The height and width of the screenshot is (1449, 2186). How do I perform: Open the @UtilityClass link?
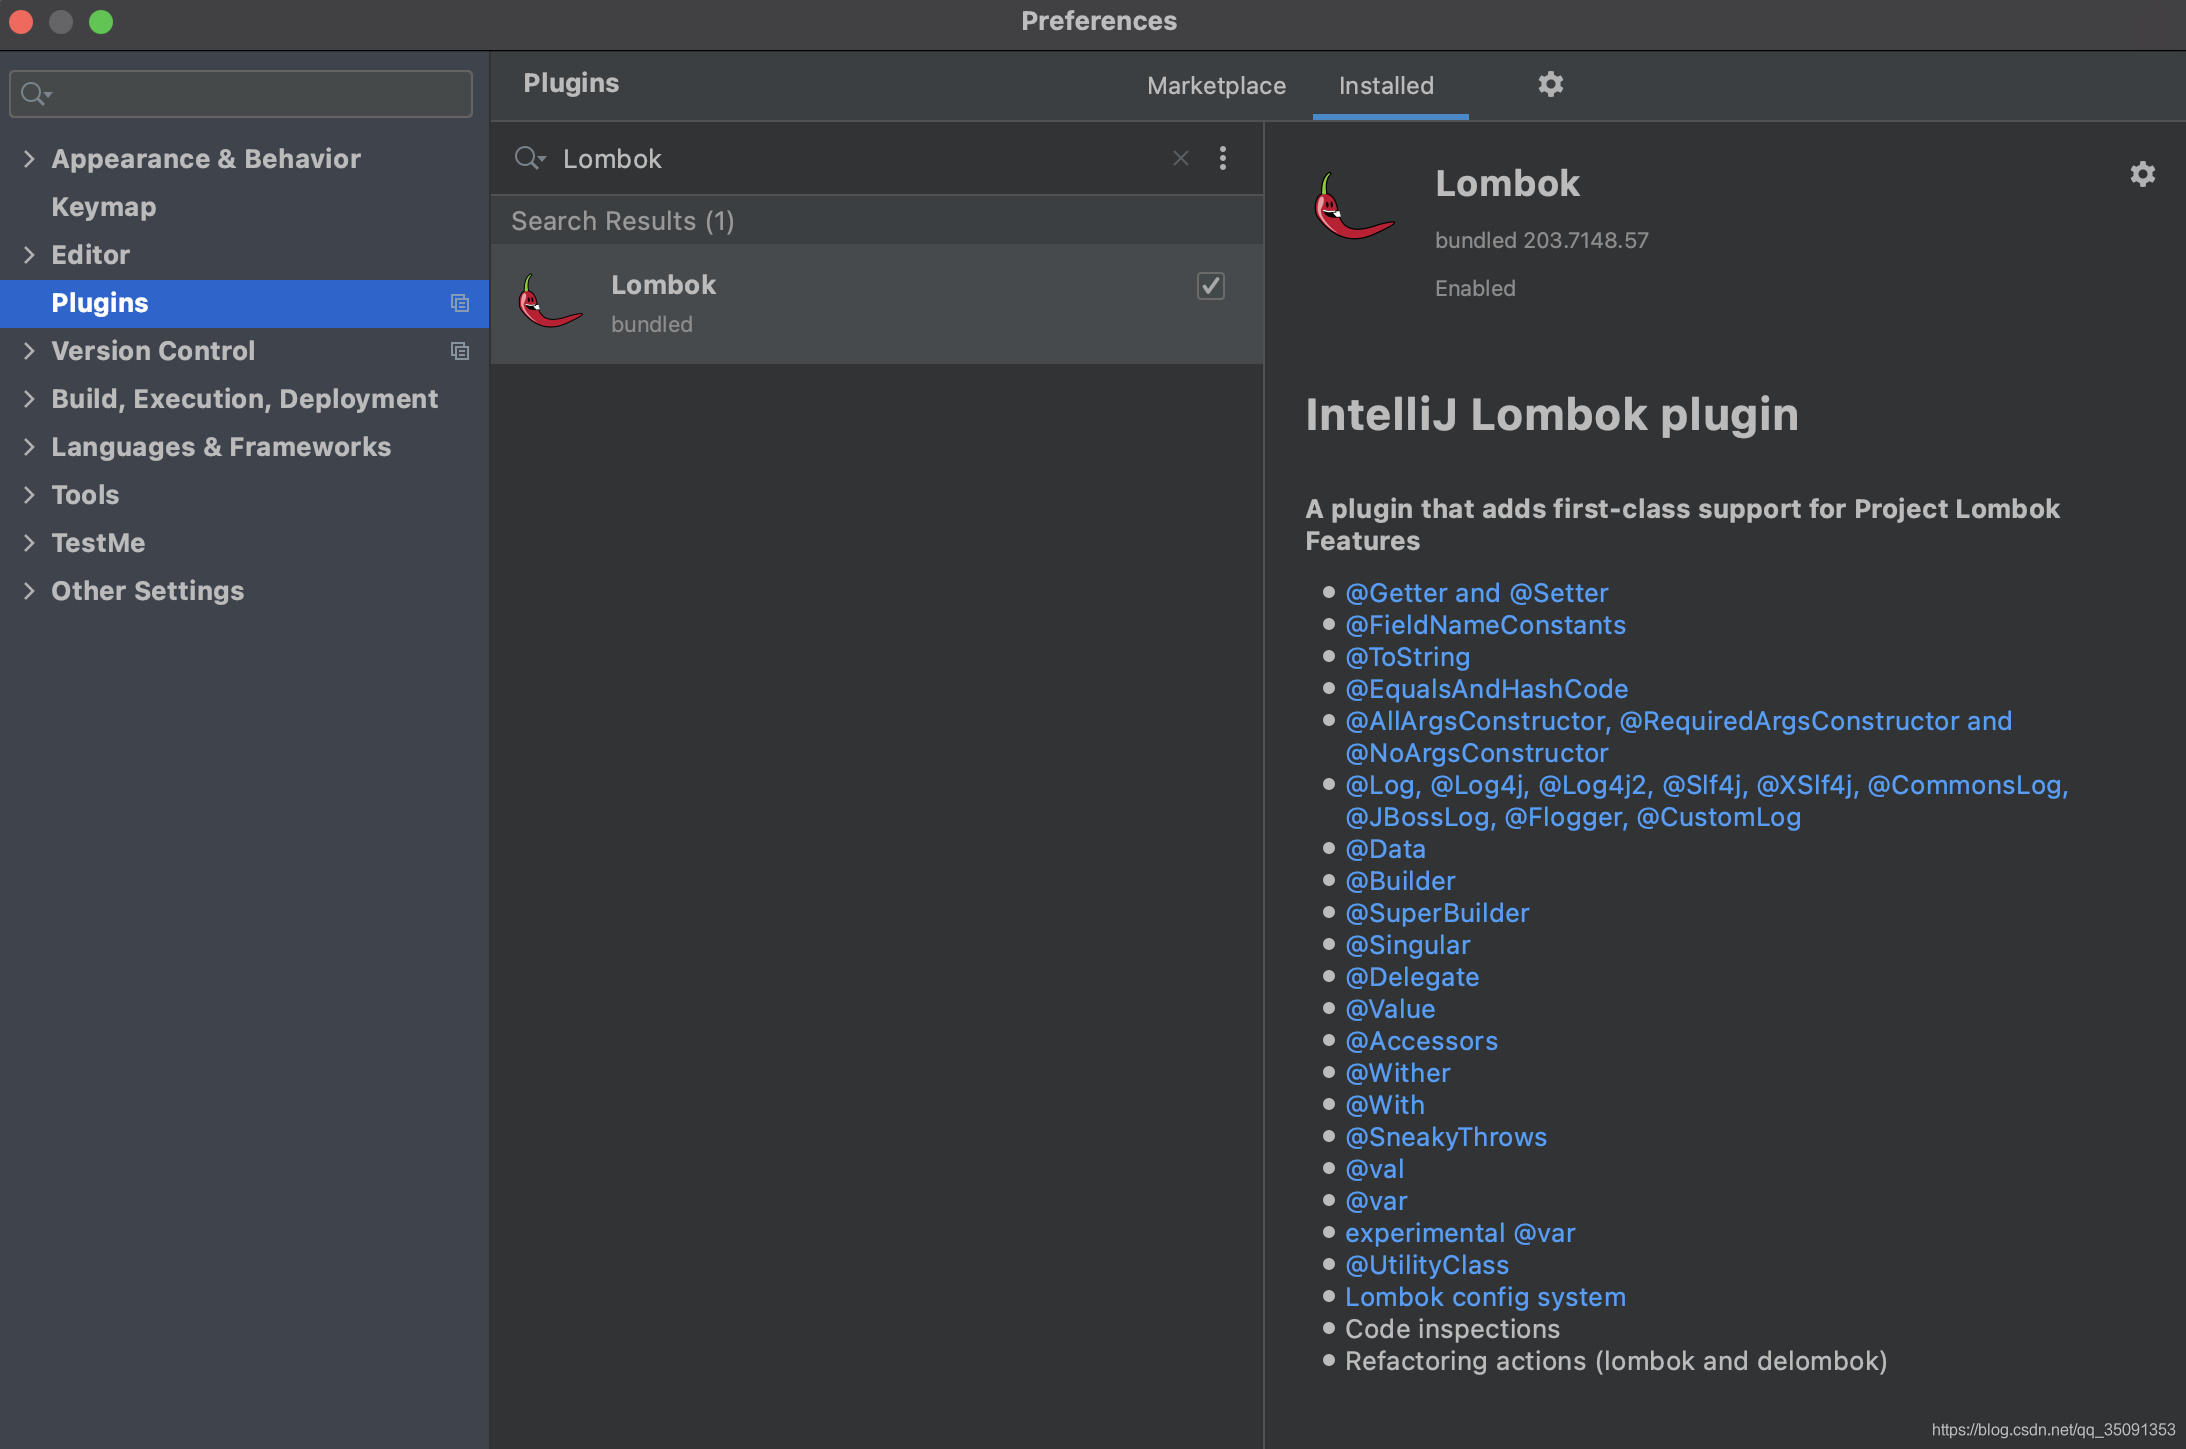1427,1265
